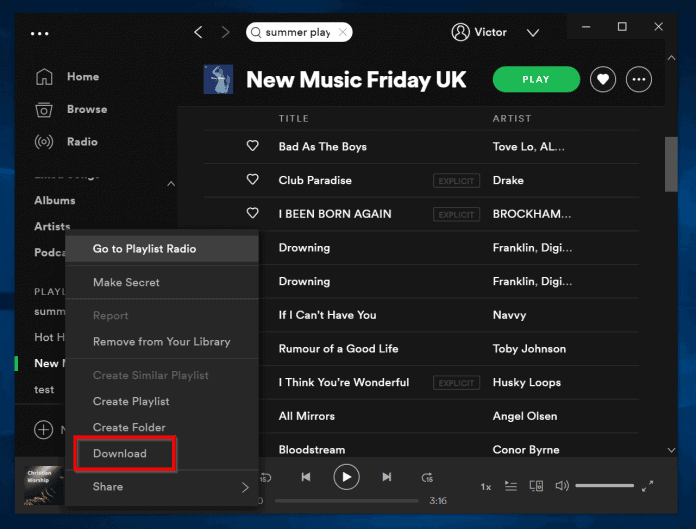This screenshot has width=696, height=529.
Task: Open Albums in the library sidebar
Action: 55,200
